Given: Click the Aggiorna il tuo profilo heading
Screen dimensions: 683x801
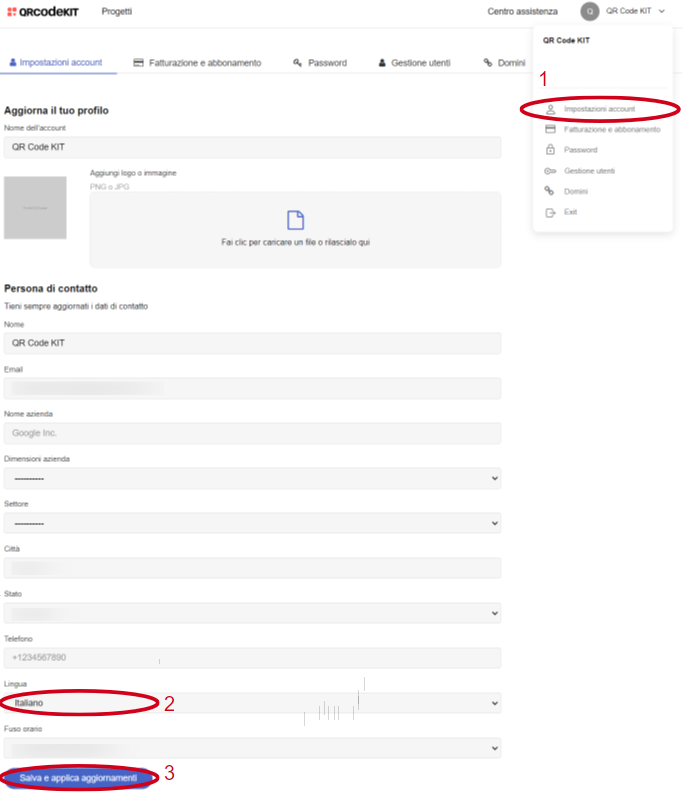Looking at the screenshot, I should [56, 110].
